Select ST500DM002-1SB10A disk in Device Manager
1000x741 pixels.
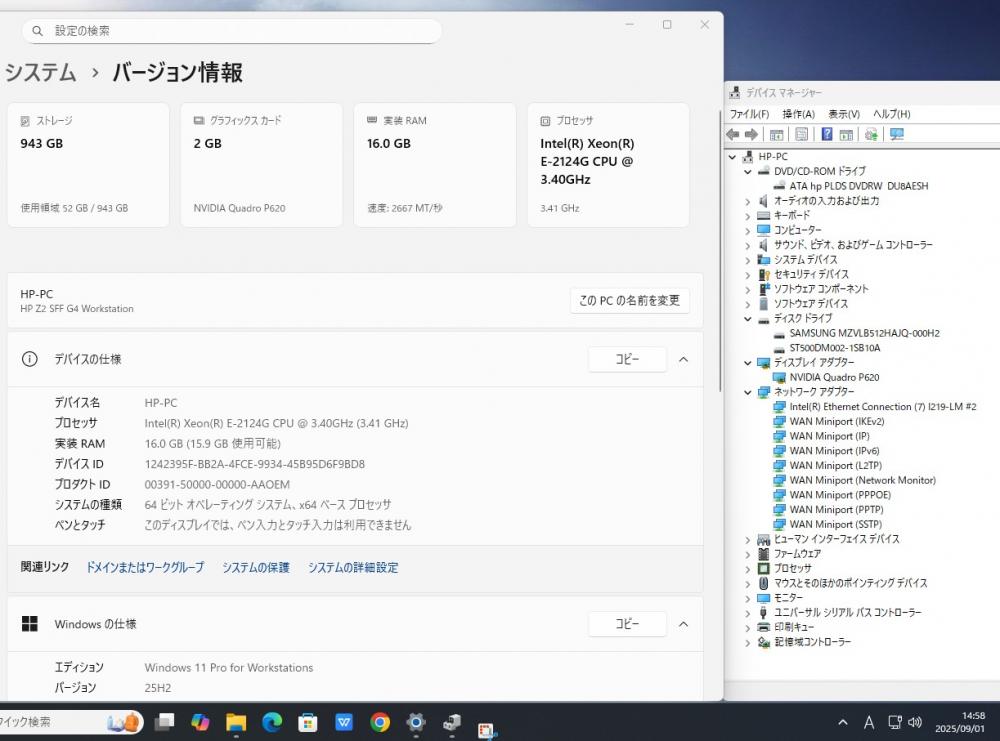coord(835,348)
